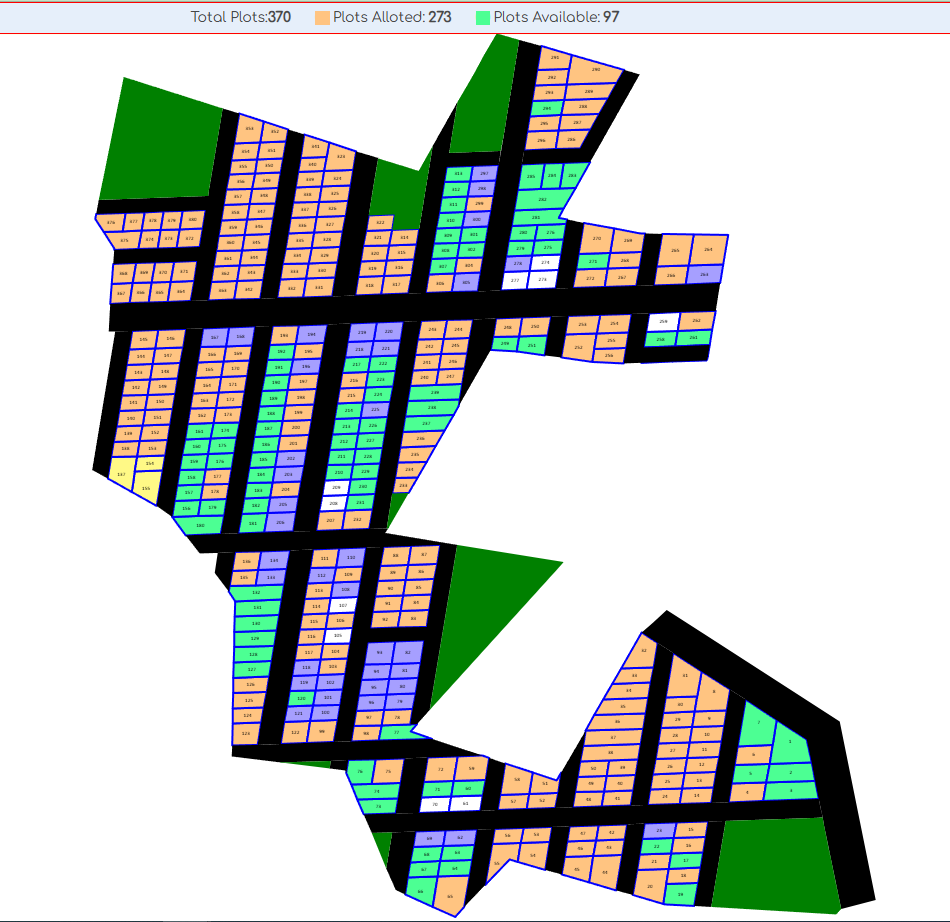
Task: Select orange plot 265
Action: tap(674, 250)
